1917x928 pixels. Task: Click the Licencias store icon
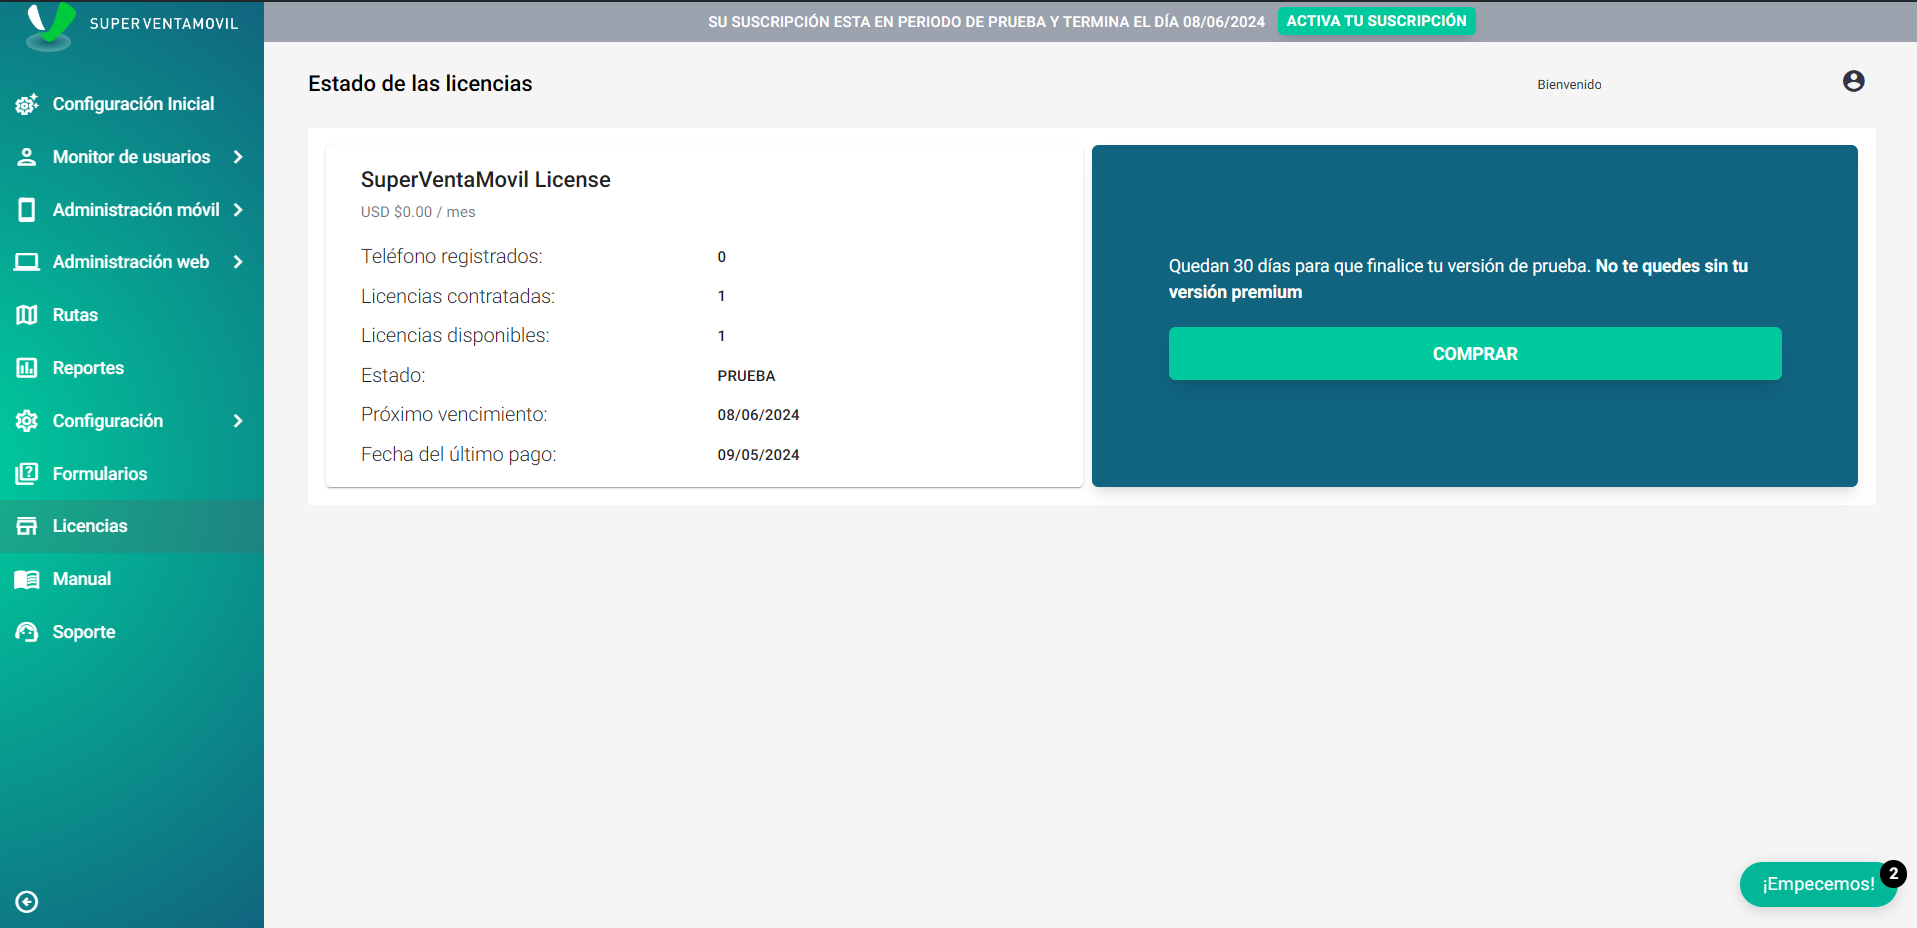coord(27,526)
